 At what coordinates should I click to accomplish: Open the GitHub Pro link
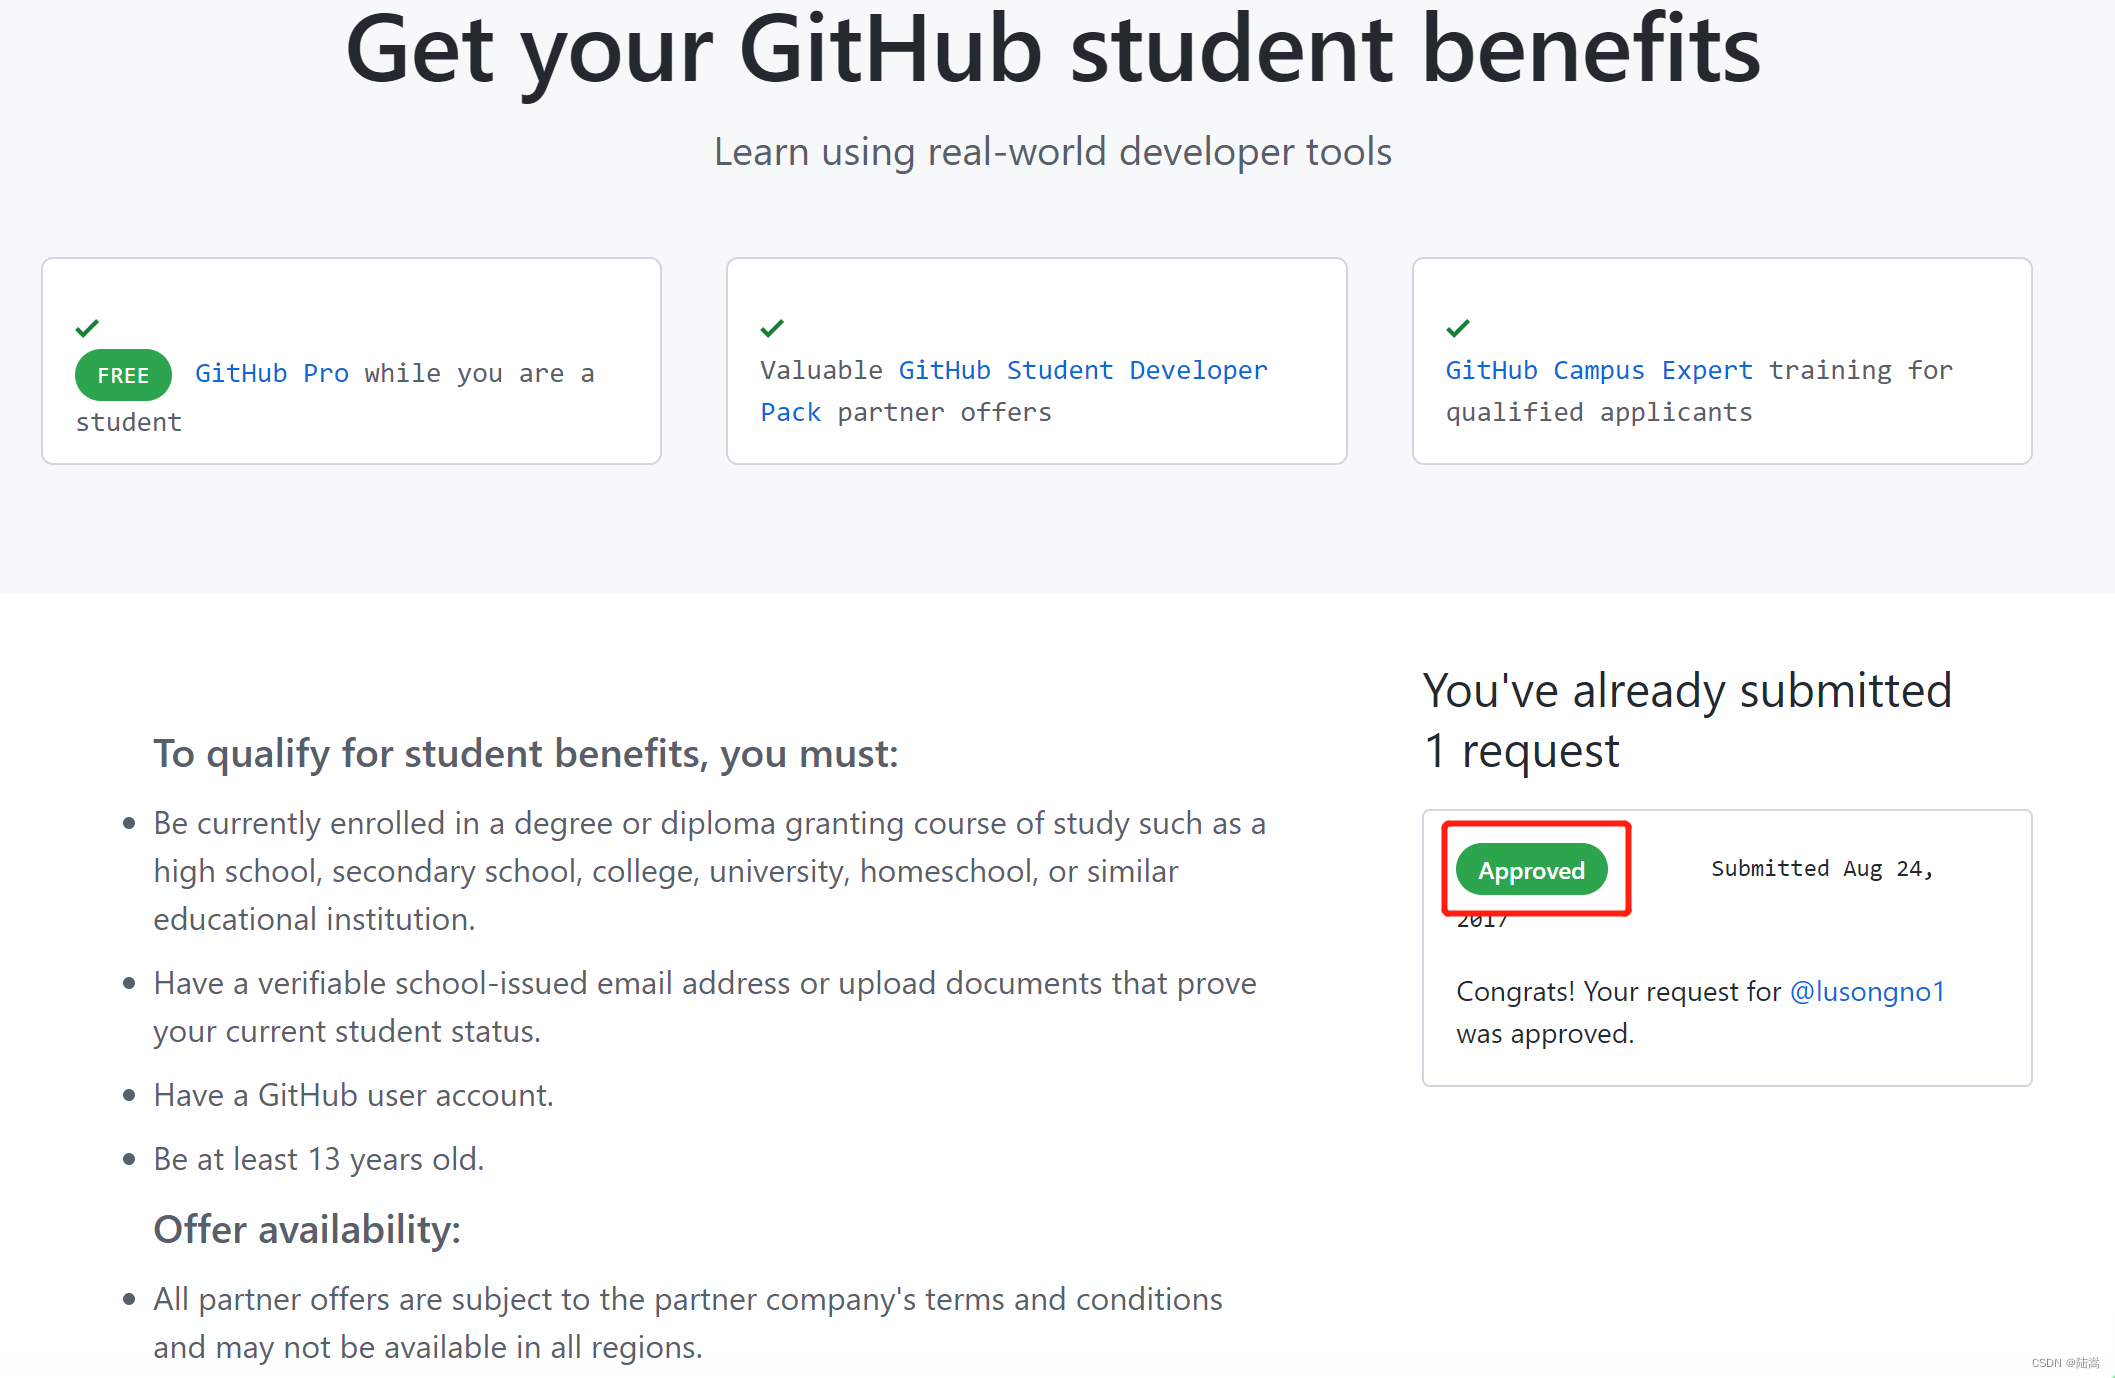tap(272, 374)
